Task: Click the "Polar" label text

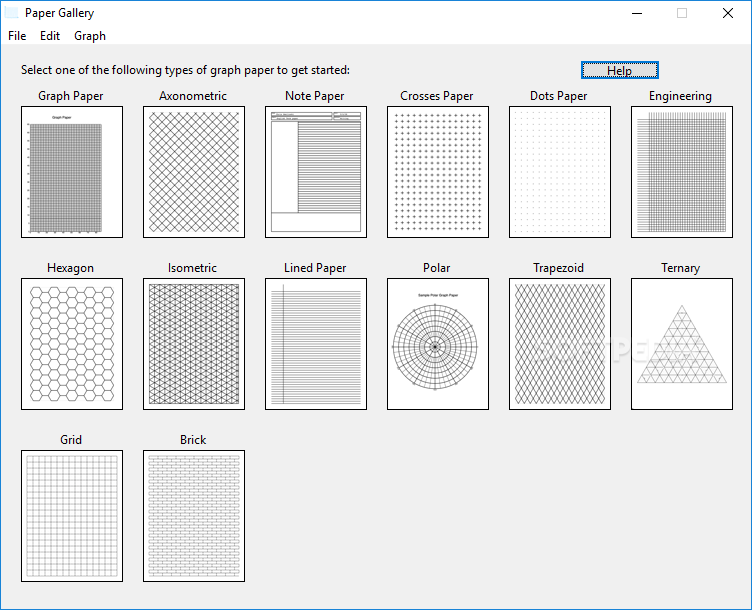Action: (x=436, y=268)
